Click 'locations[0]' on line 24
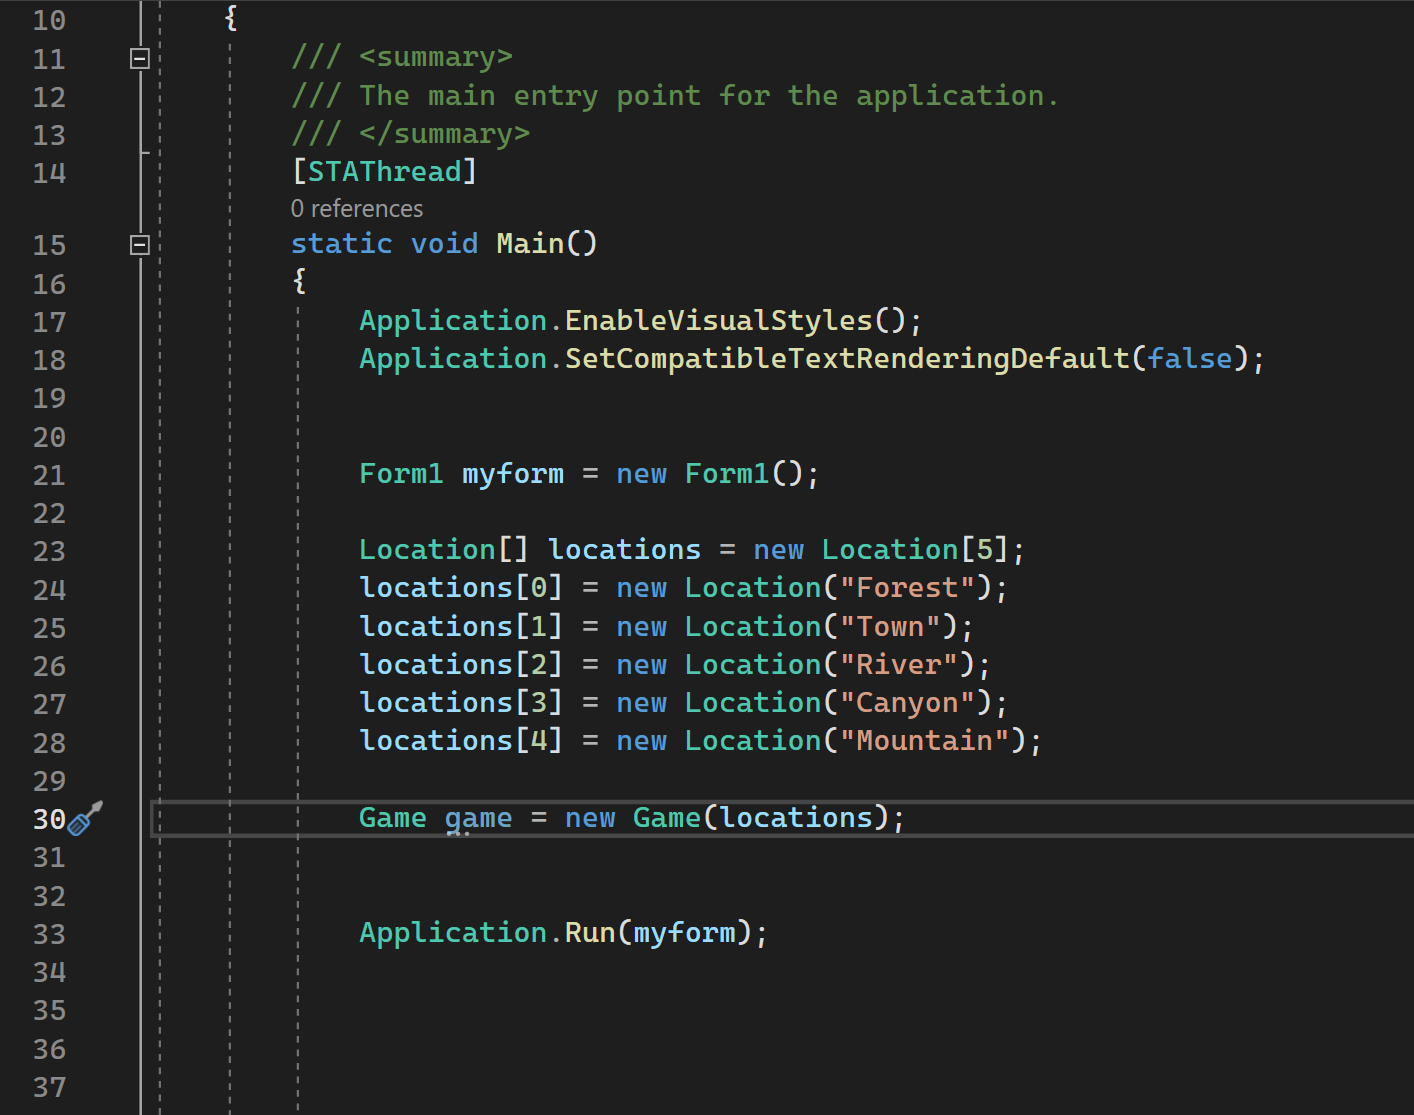The image size is (1414, 1115). (x=461, y=588)
